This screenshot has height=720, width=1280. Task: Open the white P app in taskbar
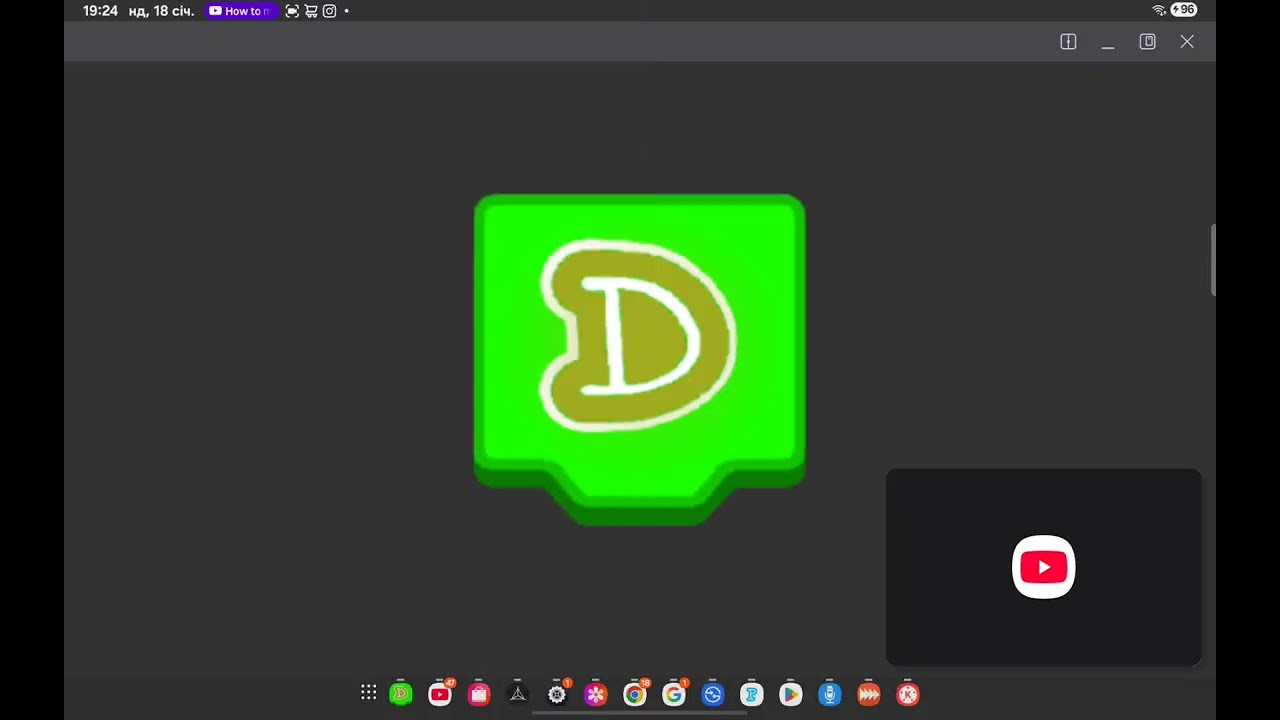coord(752,693)
